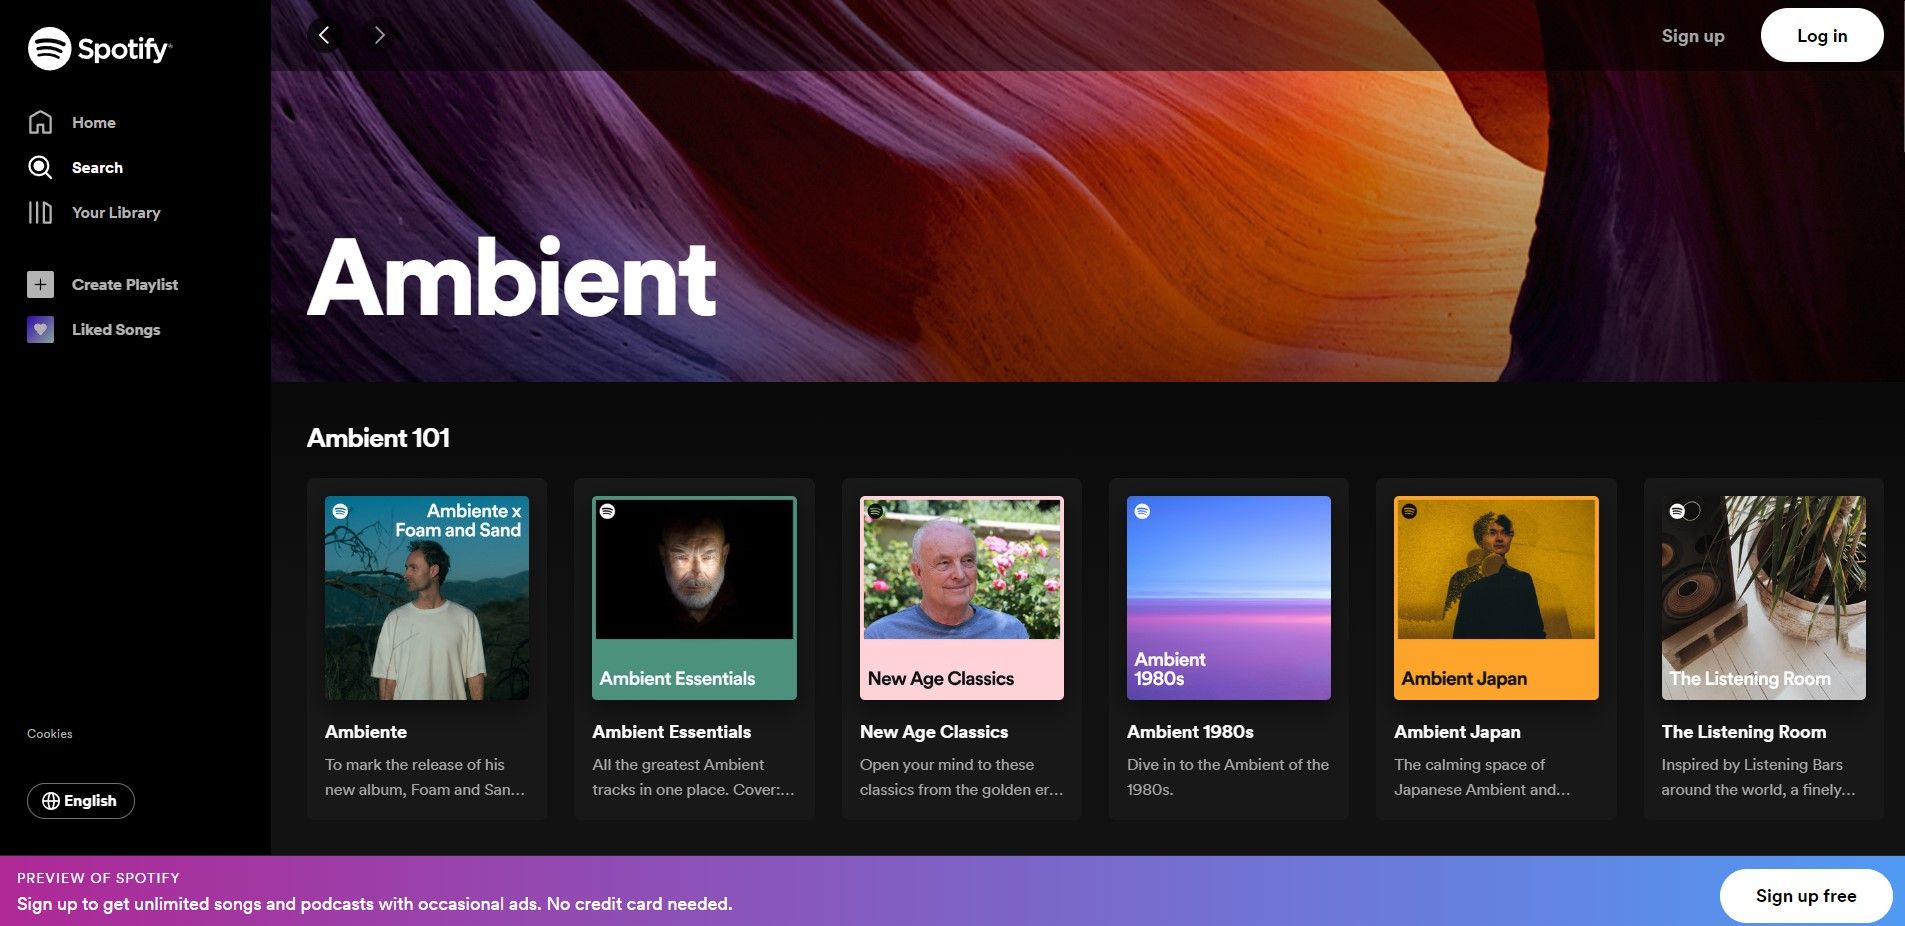This screenshot has width=1905, height=926.
Task: Click the large Ambient page title
Action: (512, 277)
